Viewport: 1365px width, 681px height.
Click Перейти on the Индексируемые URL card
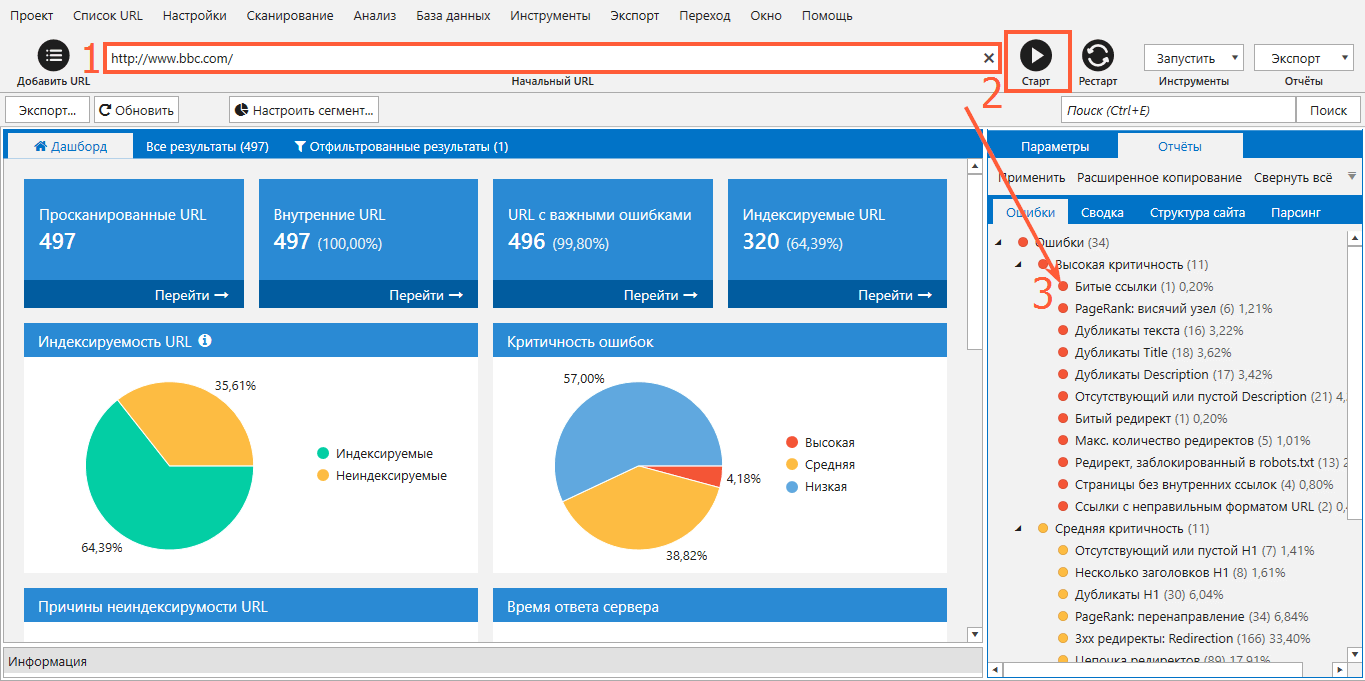pyautogui.click(x=894, y=295)
